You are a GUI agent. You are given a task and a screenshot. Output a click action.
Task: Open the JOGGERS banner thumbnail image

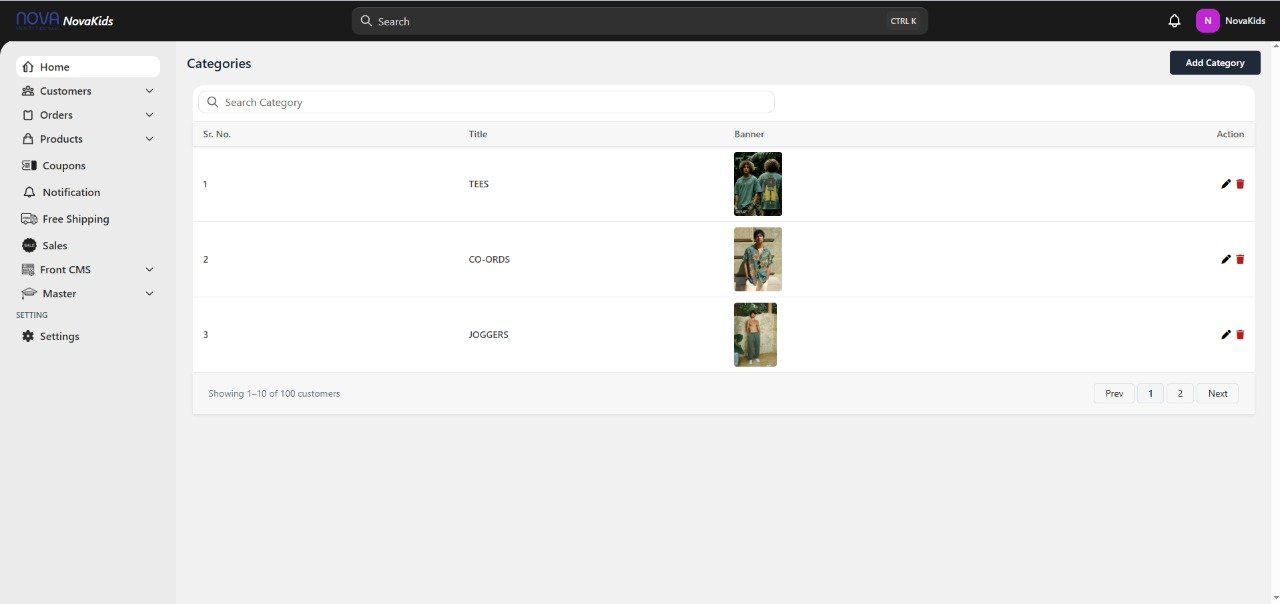click(755, 335)
